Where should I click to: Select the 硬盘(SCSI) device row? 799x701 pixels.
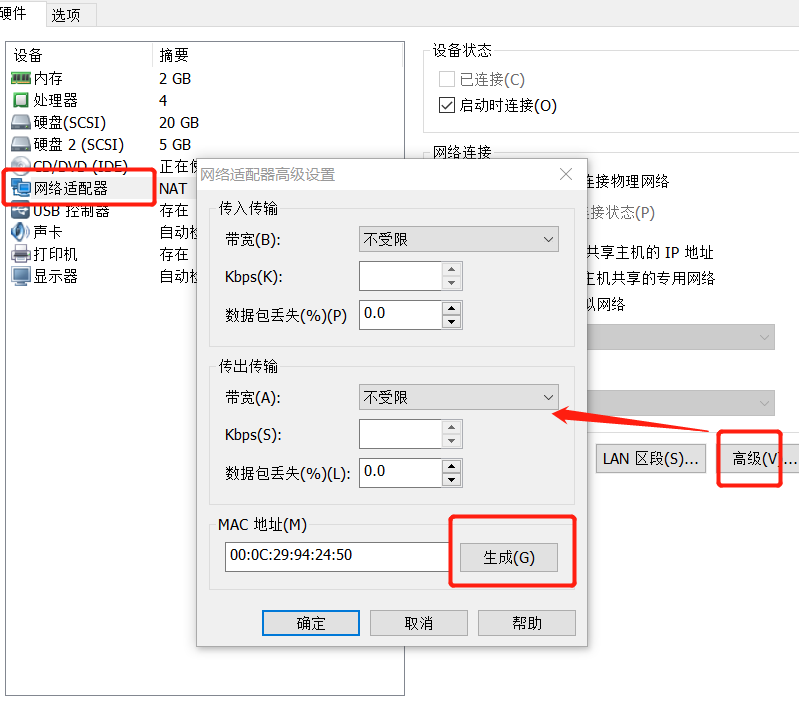tap(204, 122)
